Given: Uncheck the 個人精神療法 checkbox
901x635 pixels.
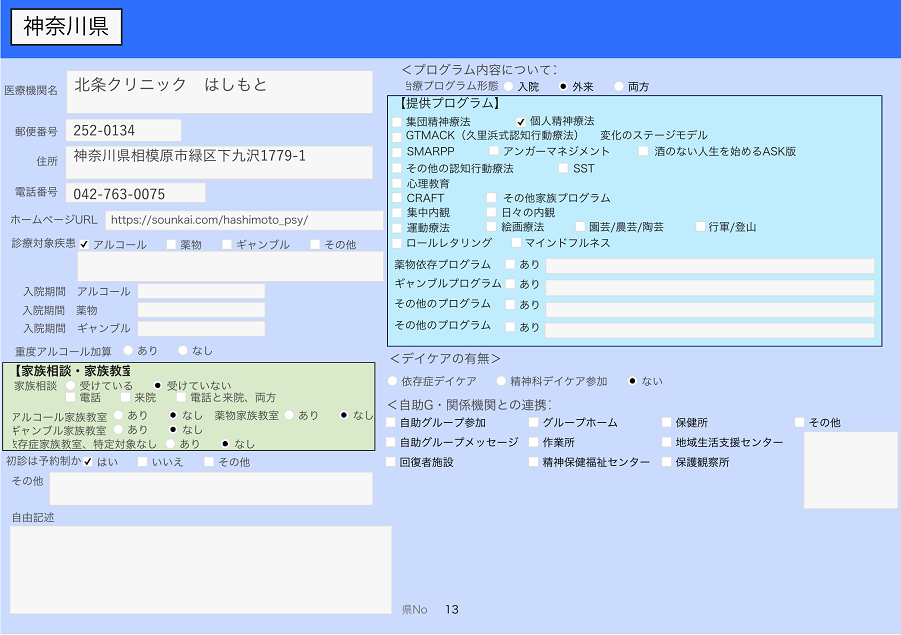Looking at the screenshot, I should (521, 121).
